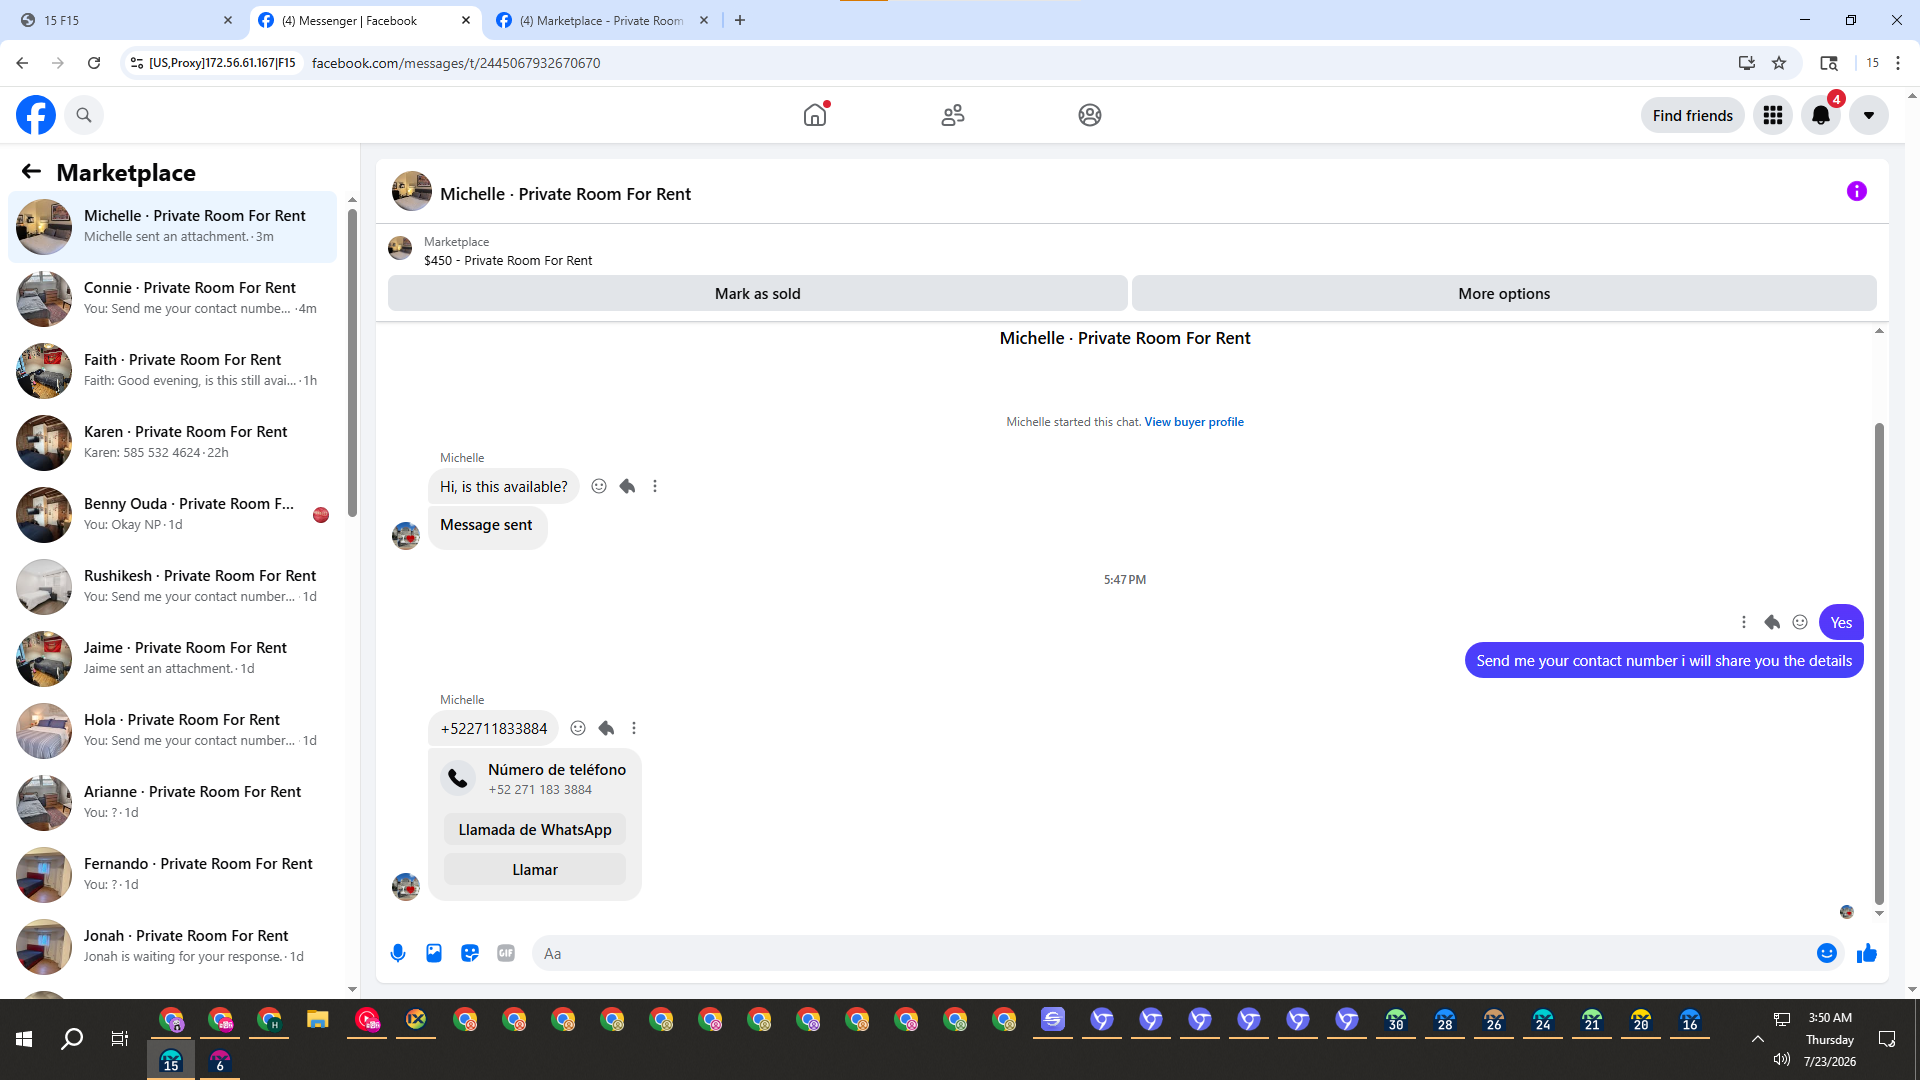Open a new browser tab
This screenshot has width=1920, height=1080.
coord(740,20)
